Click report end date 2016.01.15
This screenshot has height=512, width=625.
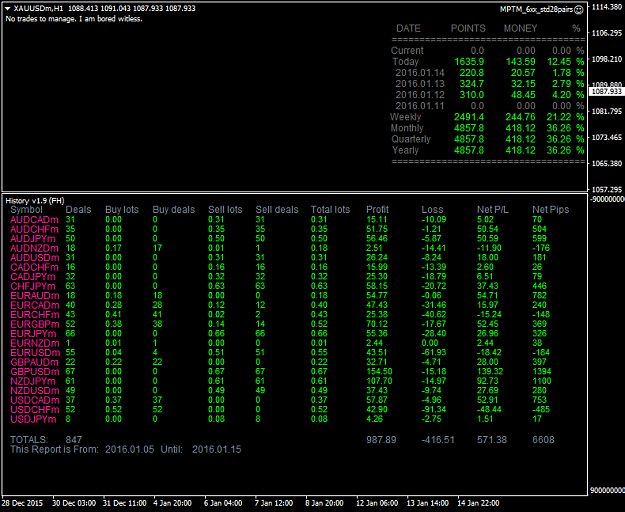(216, 449)
